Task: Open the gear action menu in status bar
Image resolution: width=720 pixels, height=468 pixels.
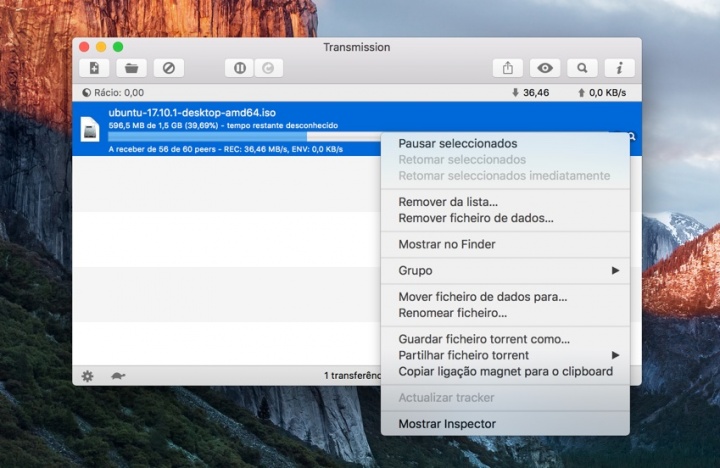Action: pyautogui.click(x=88, y=376)
